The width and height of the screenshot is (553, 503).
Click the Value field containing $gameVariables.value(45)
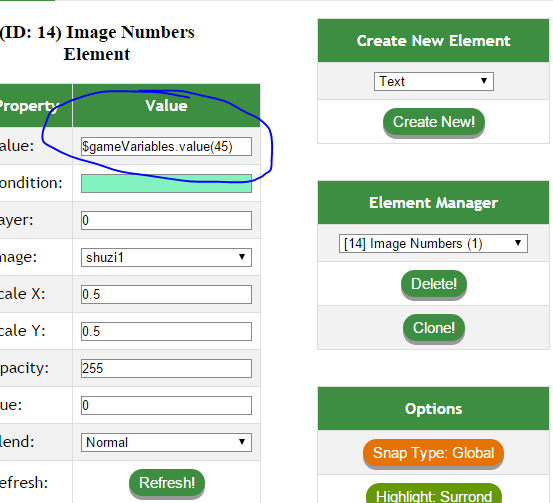pyautogui.click(x=166, y=146)
